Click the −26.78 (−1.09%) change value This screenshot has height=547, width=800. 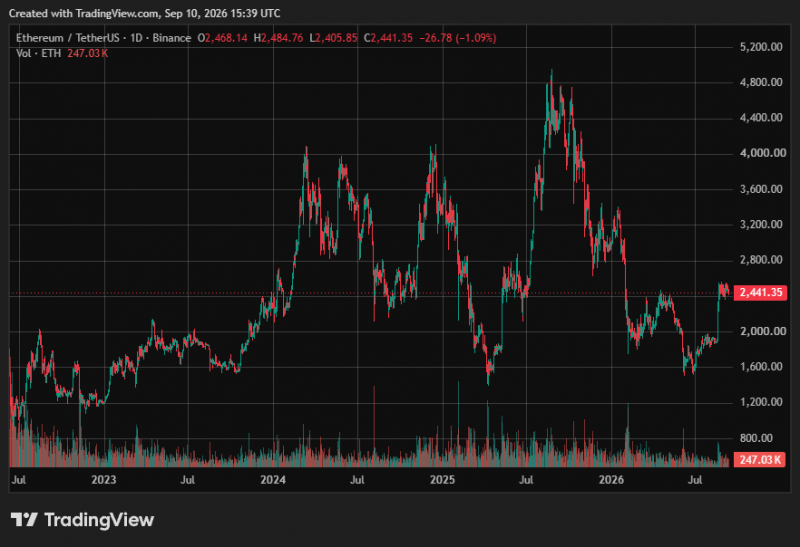coord(458,38)
